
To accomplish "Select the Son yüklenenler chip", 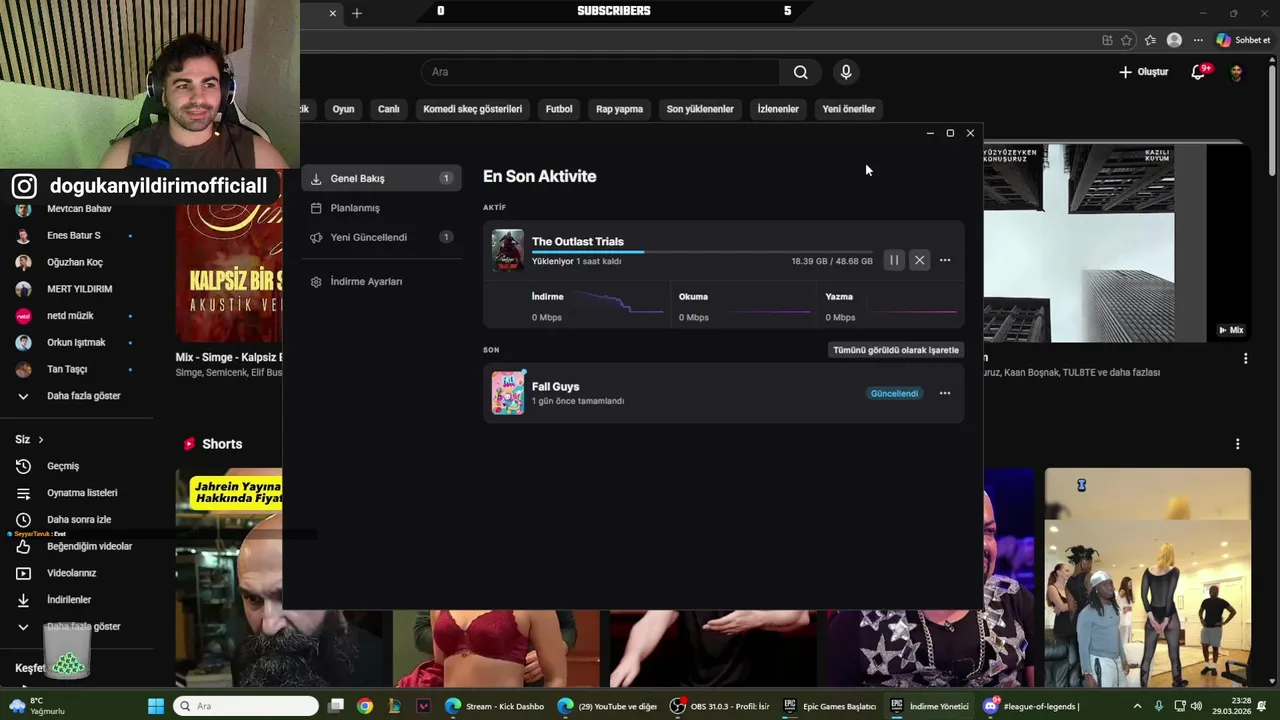I will [x=700, y=109].
